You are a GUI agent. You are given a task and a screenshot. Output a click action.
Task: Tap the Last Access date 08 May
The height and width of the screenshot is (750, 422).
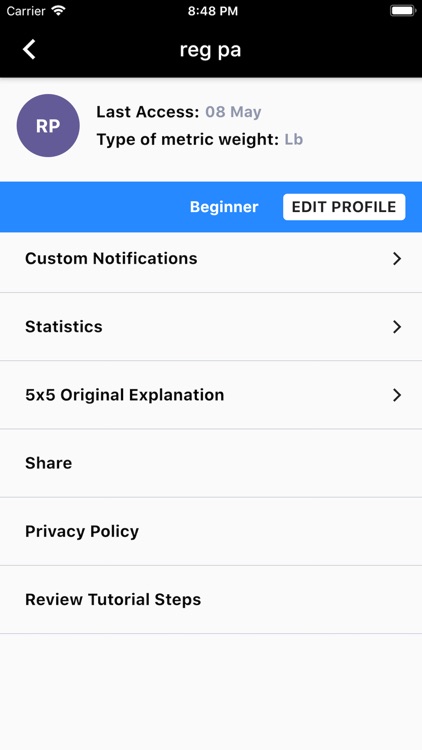(233, 112)
